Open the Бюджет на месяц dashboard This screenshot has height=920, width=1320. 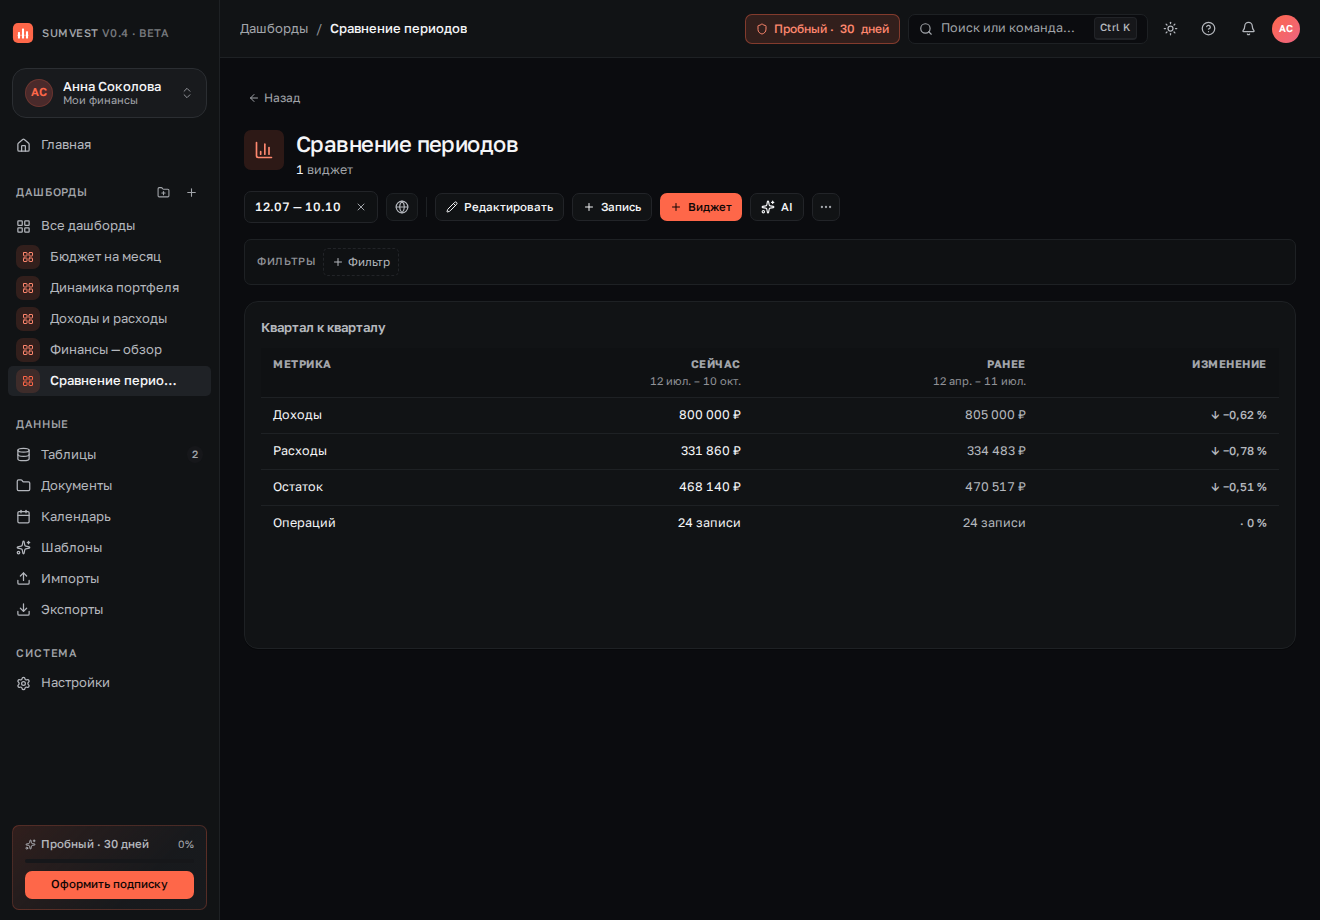pos(109,257)
